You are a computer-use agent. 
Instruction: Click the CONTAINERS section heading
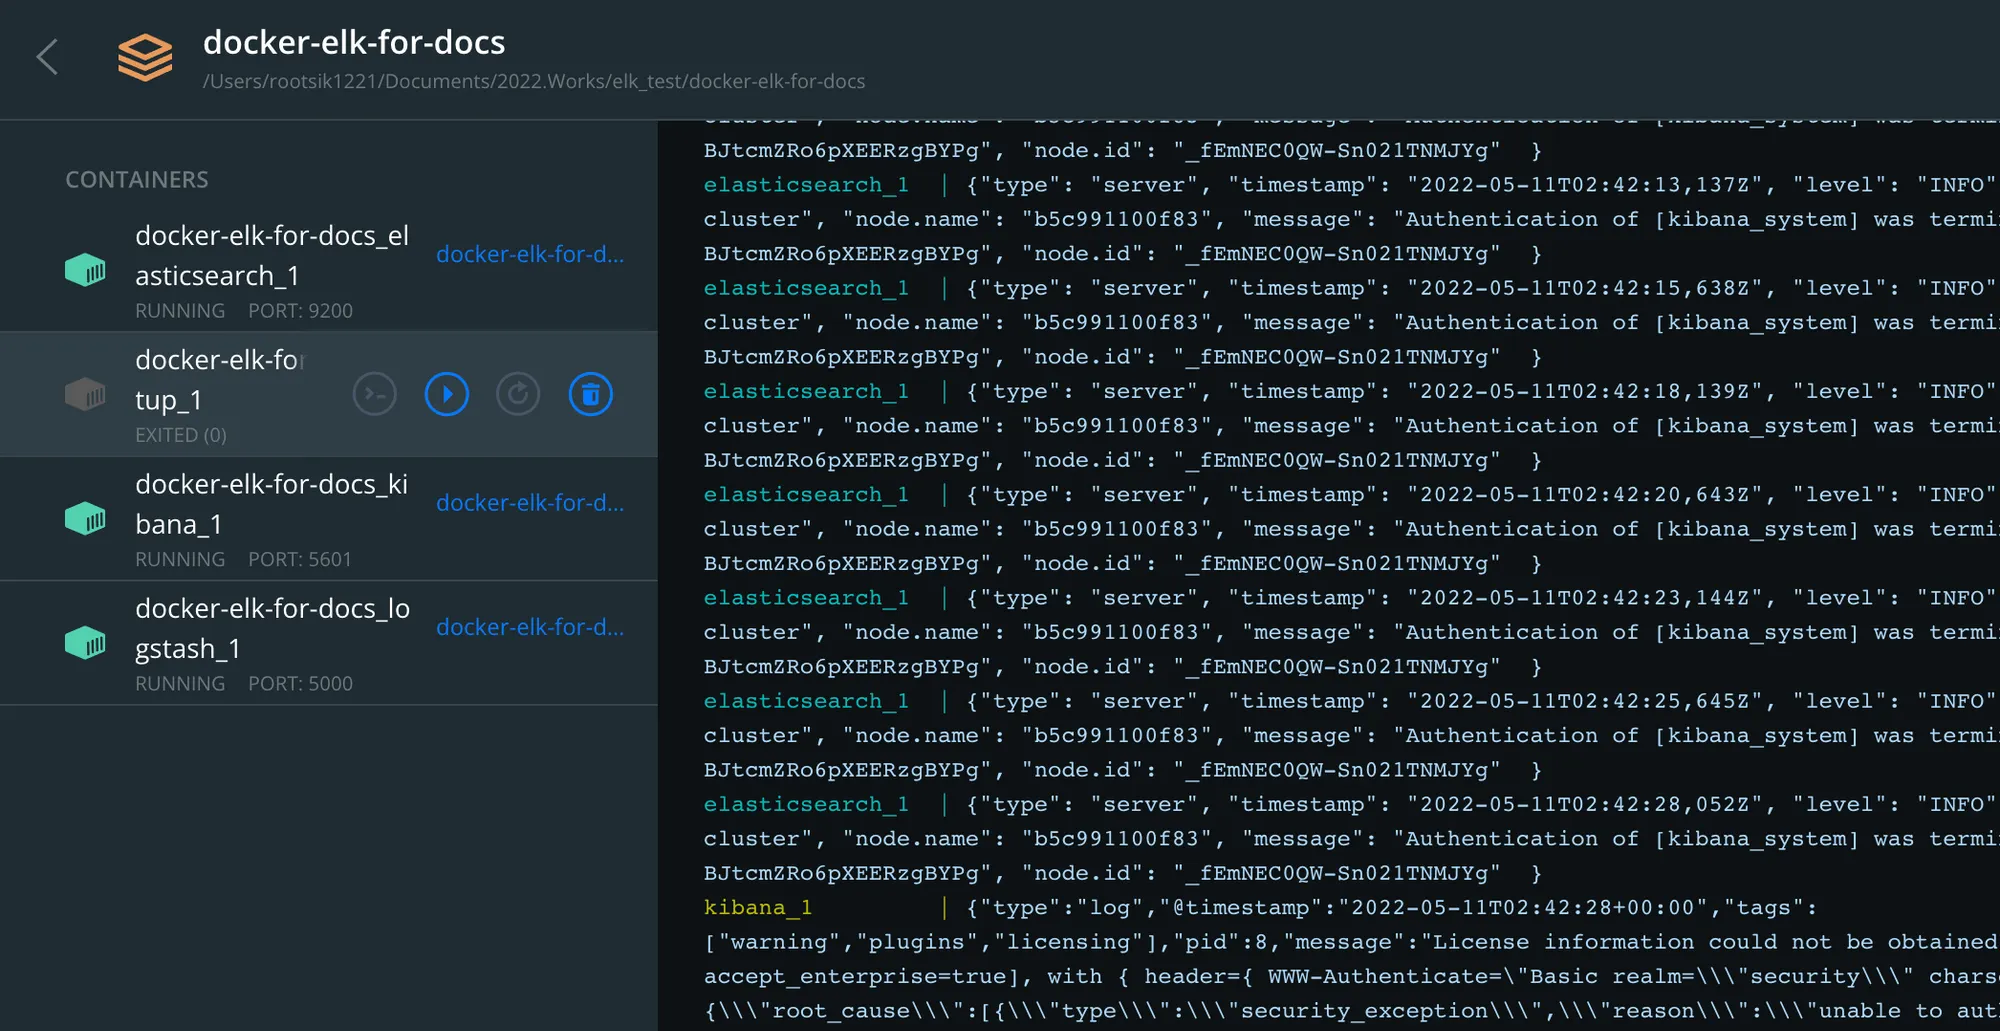point(137,179)
